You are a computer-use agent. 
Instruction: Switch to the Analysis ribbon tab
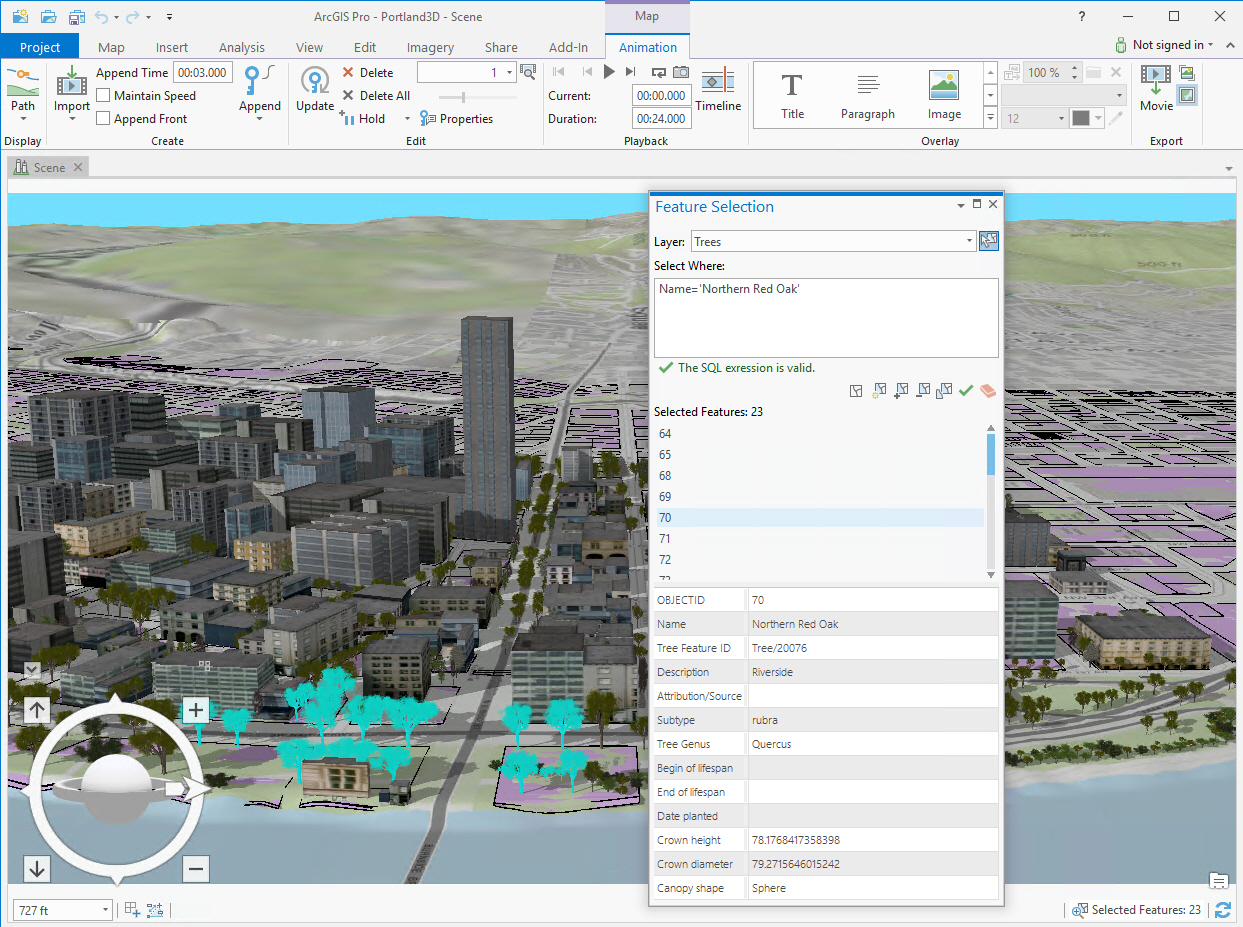[241, 47]
